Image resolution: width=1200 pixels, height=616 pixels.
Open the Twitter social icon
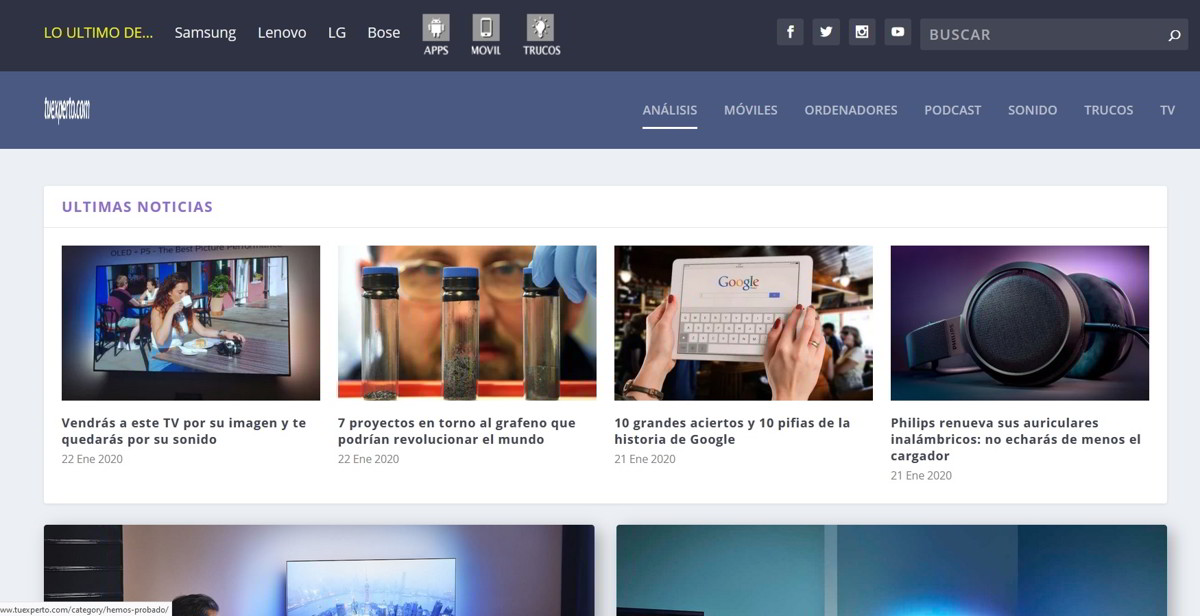(x=826, y=32)
